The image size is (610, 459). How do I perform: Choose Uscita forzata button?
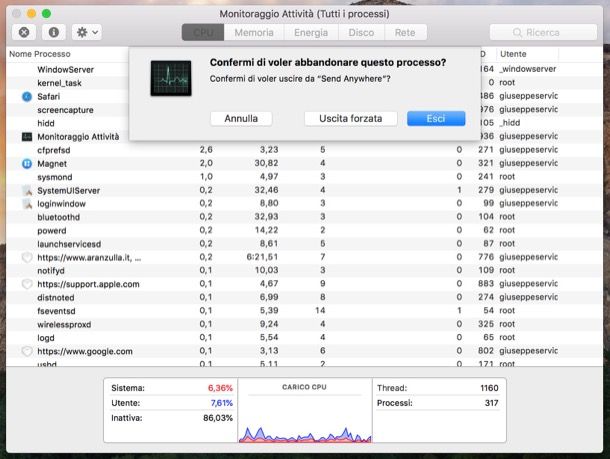(351, 119)
